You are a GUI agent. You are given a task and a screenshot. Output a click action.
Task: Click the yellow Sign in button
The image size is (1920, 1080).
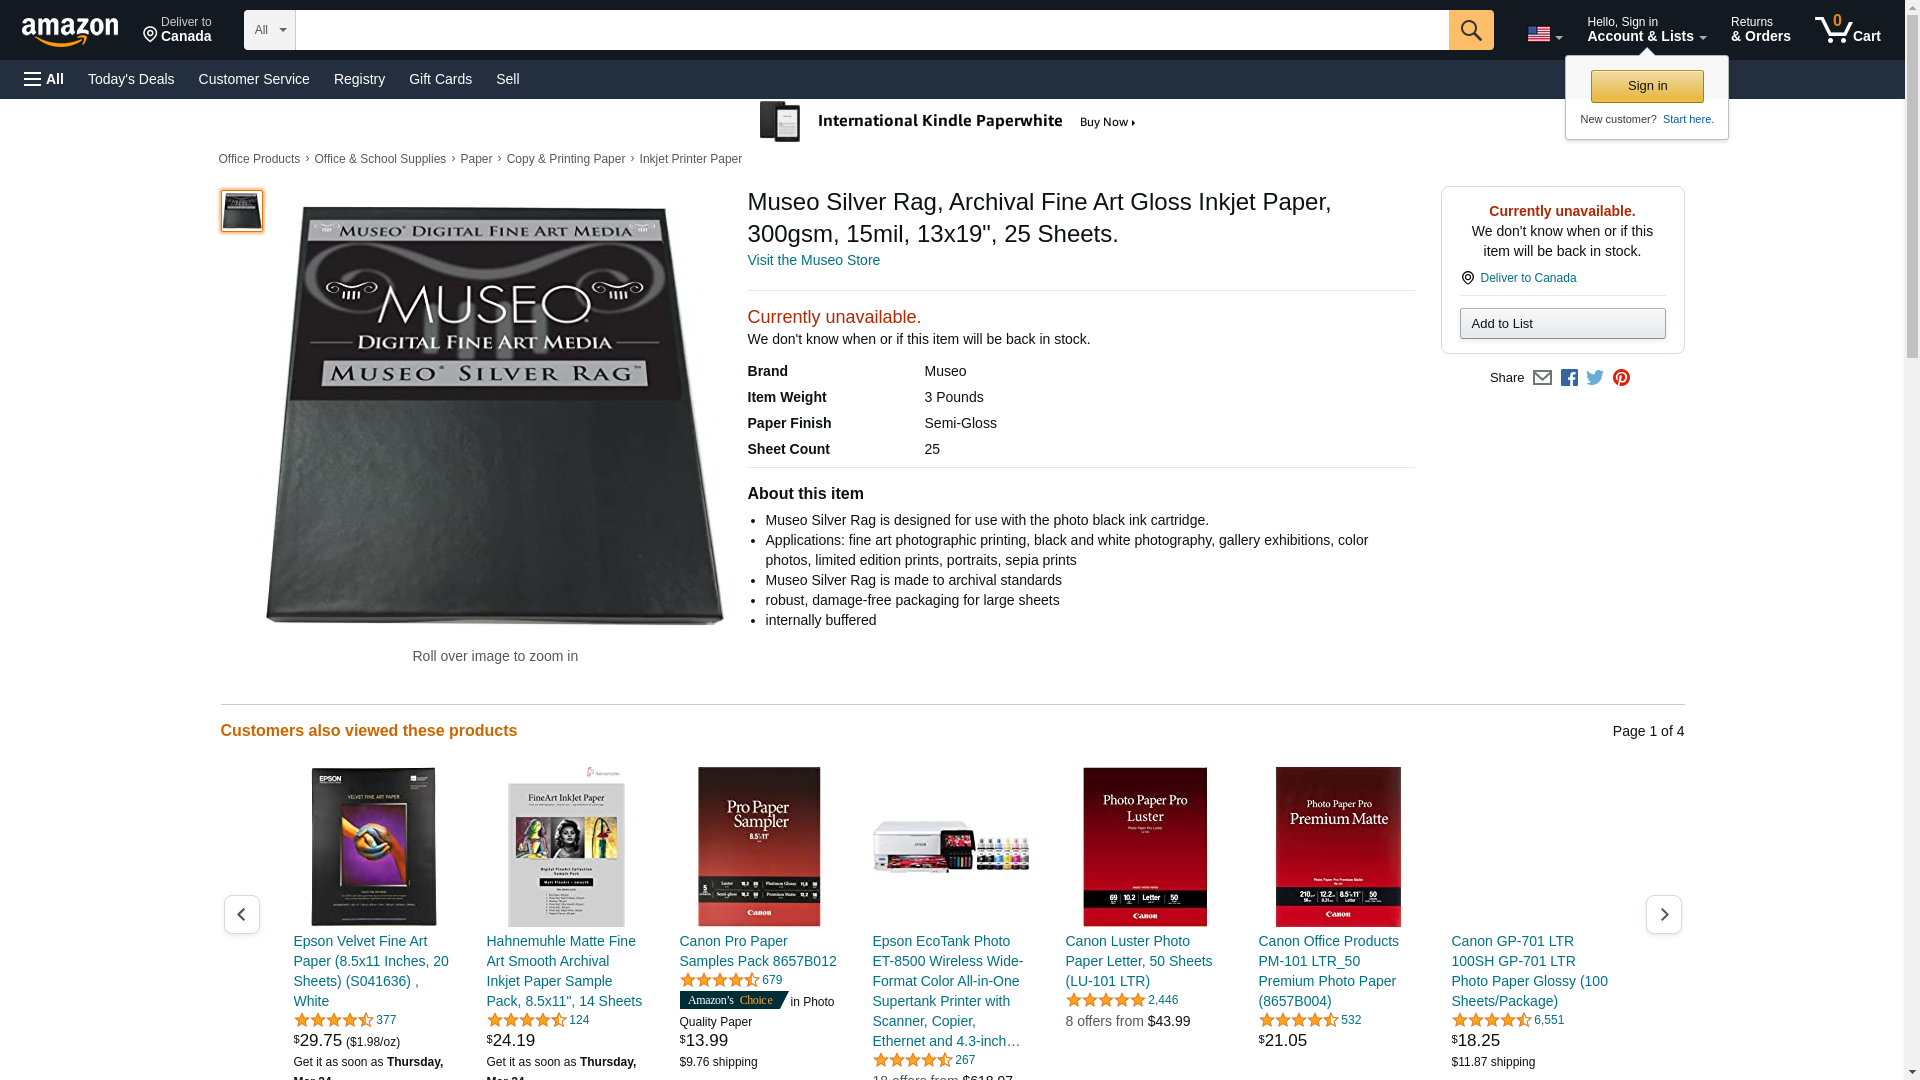point(1647,86)
